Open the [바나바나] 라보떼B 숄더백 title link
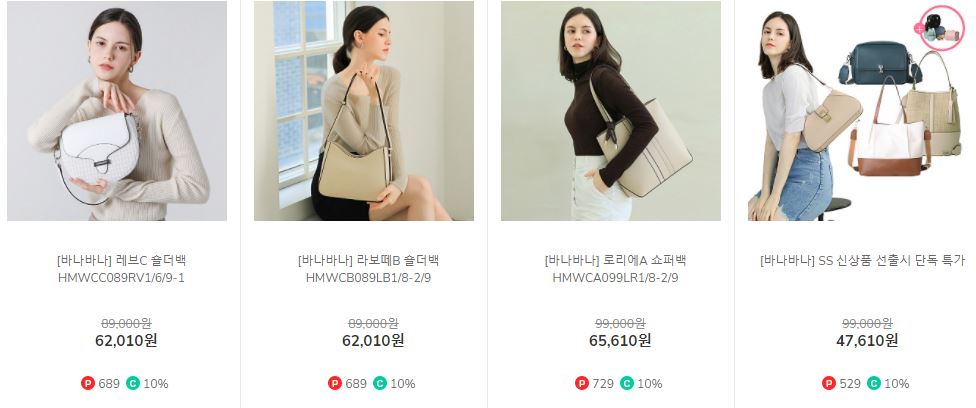The width and height of the screenshot is (976, 408). pos(368,260)
